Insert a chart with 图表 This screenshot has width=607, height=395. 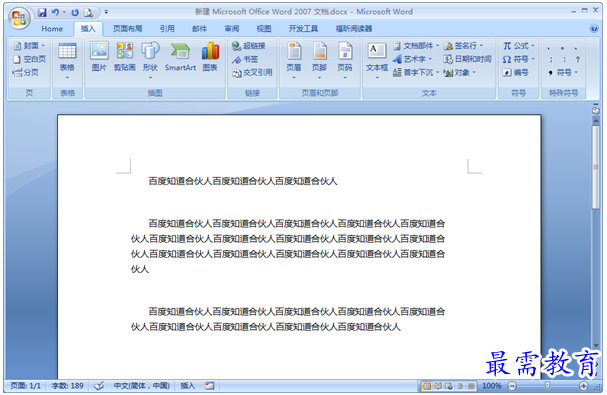pos(210,57)
